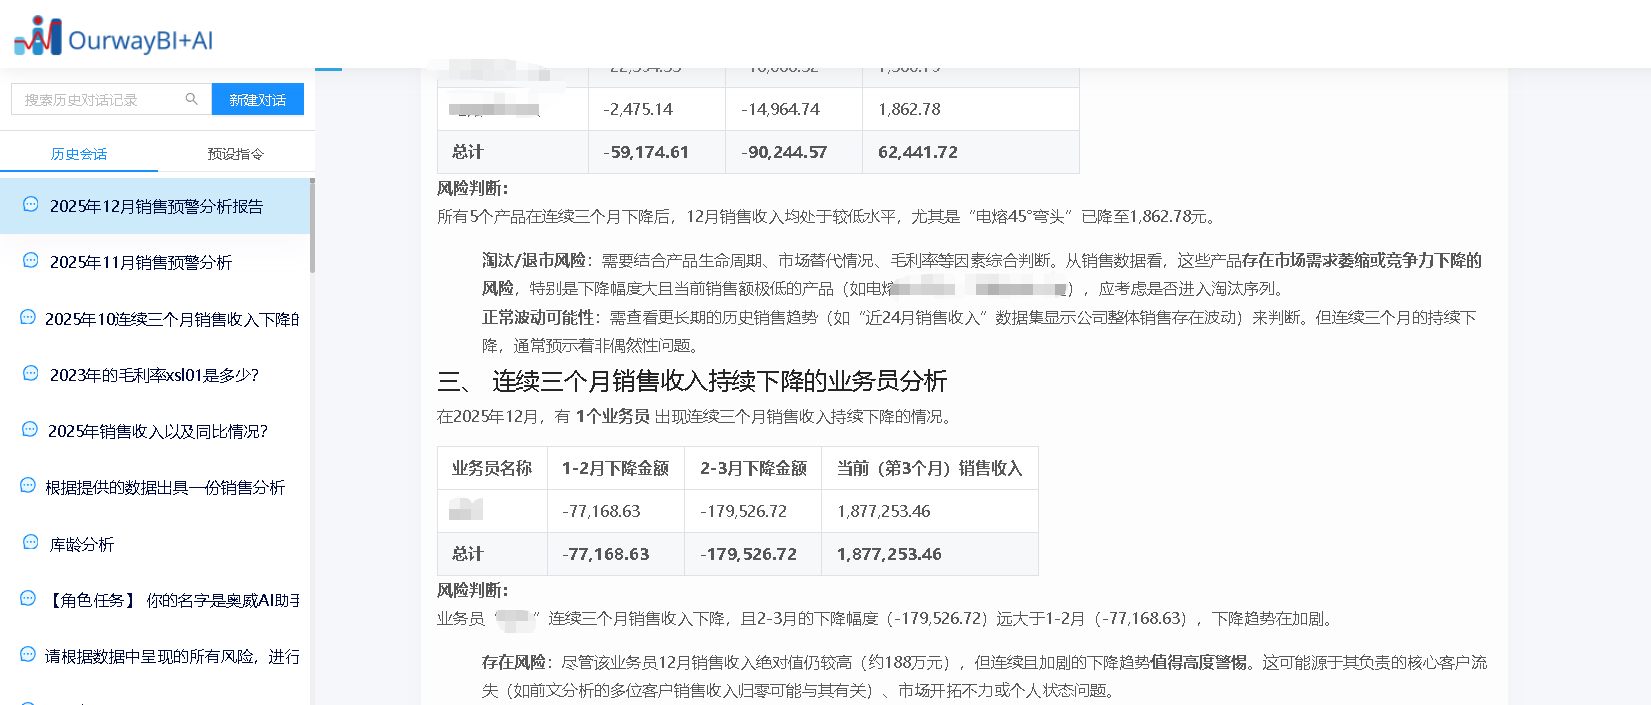Click the 业务员名称 column header
The width and height of the screenshot is (1651, 705).
click(492, 468)
